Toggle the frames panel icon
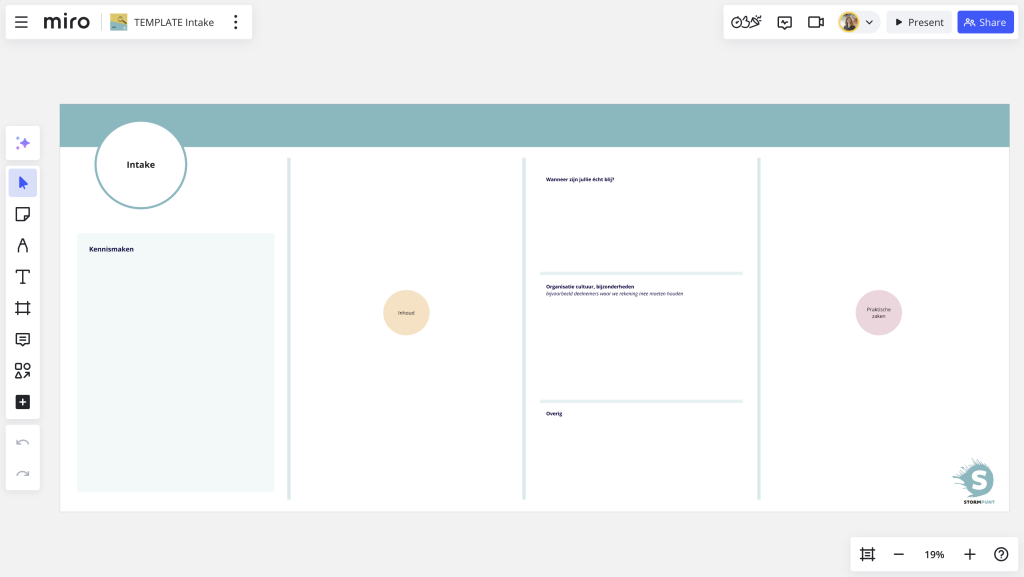 867,554
